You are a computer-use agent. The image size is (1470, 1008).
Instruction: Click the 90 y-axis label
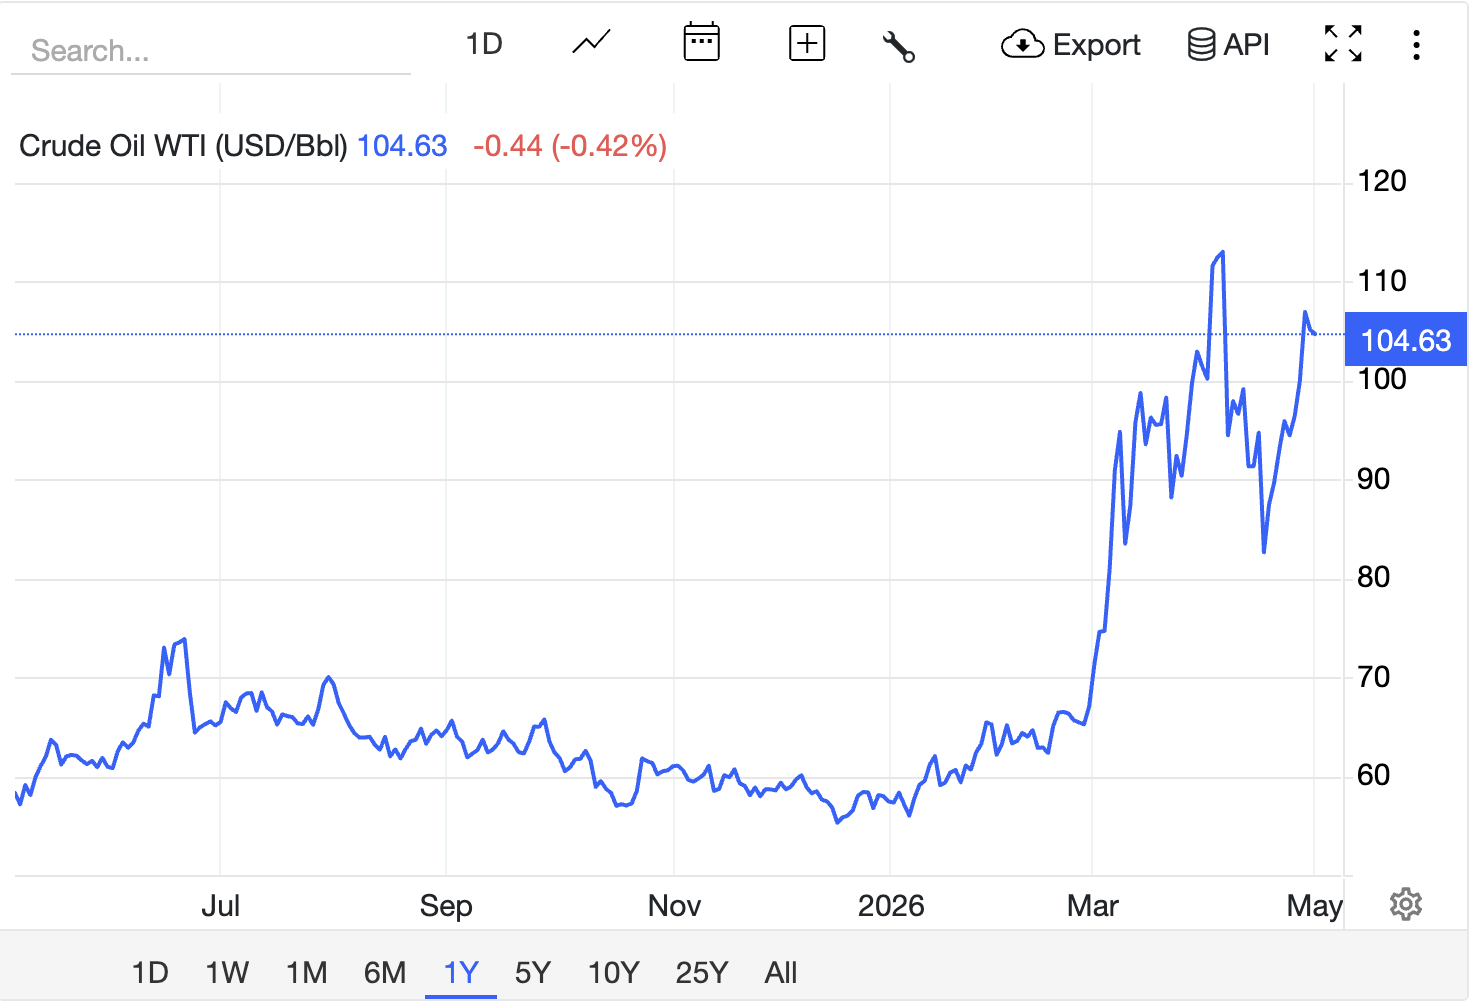click(1374, 479)
